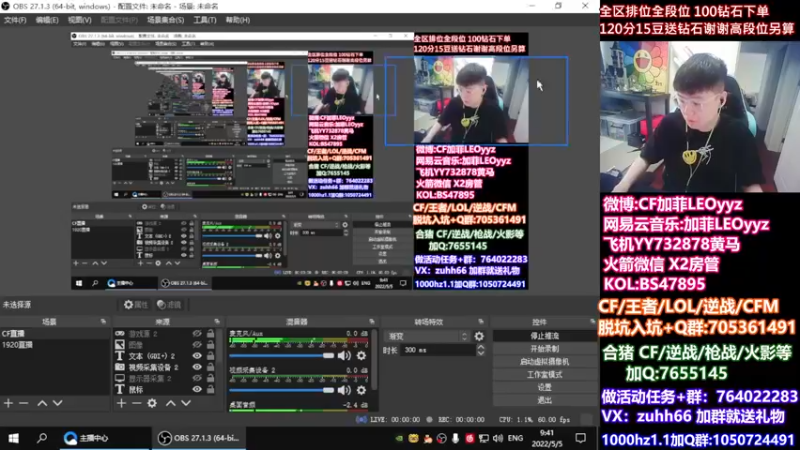The height and width of the screenshot is (450, 800).
Task: Mute the 麦克风/Aux speaker icon
Action: coord(344,356)
